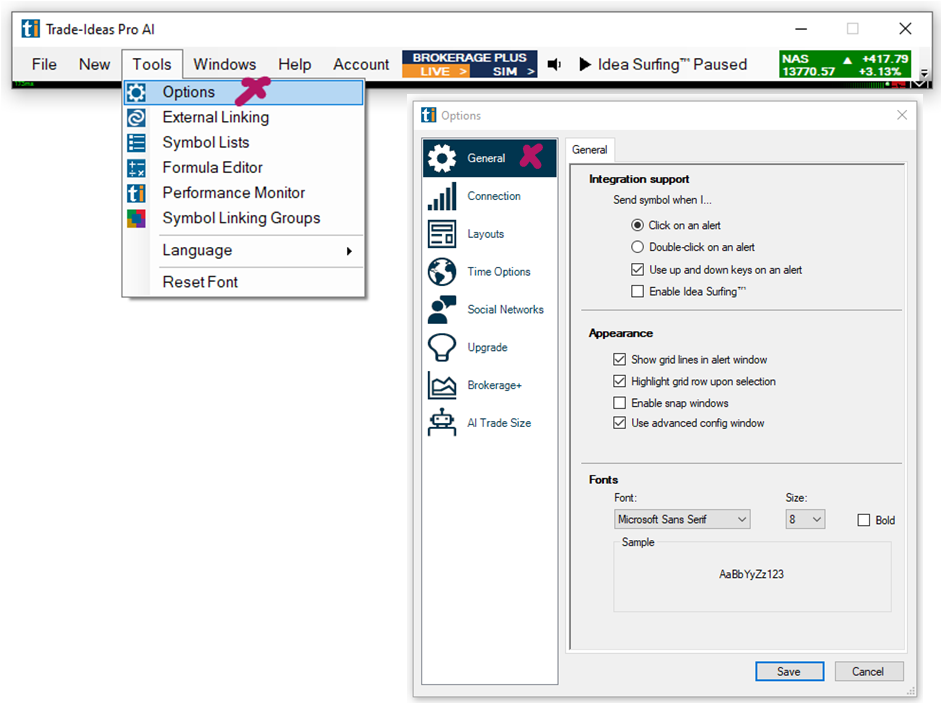Image resolution: width=943 pixels, height=707 pixels.
Task: Open the font Size dropdown
Action: coord(805,519)
